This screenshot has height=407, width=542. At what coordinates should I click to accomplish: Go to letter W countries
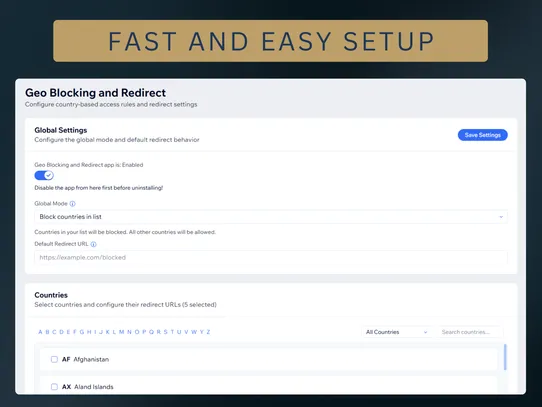point(194,332)
